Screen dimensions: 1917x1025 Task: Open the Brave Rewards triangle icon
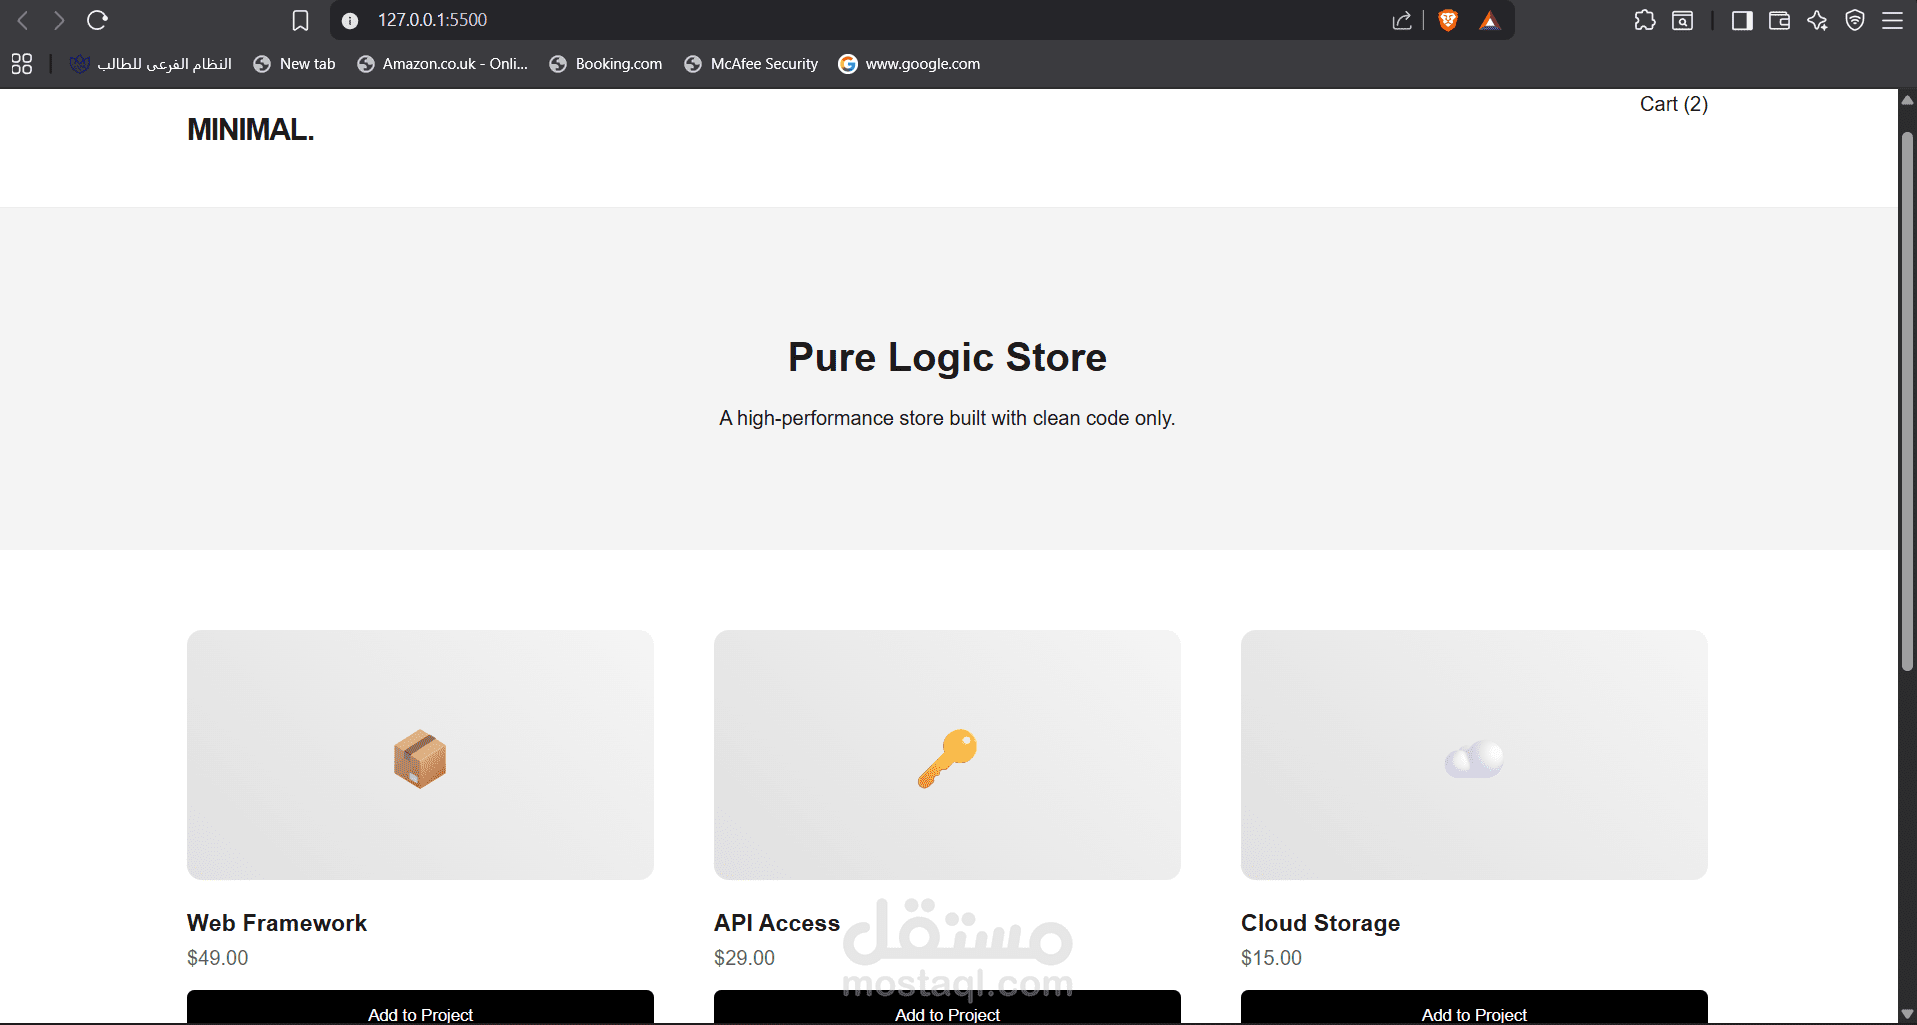point(1490,20)
